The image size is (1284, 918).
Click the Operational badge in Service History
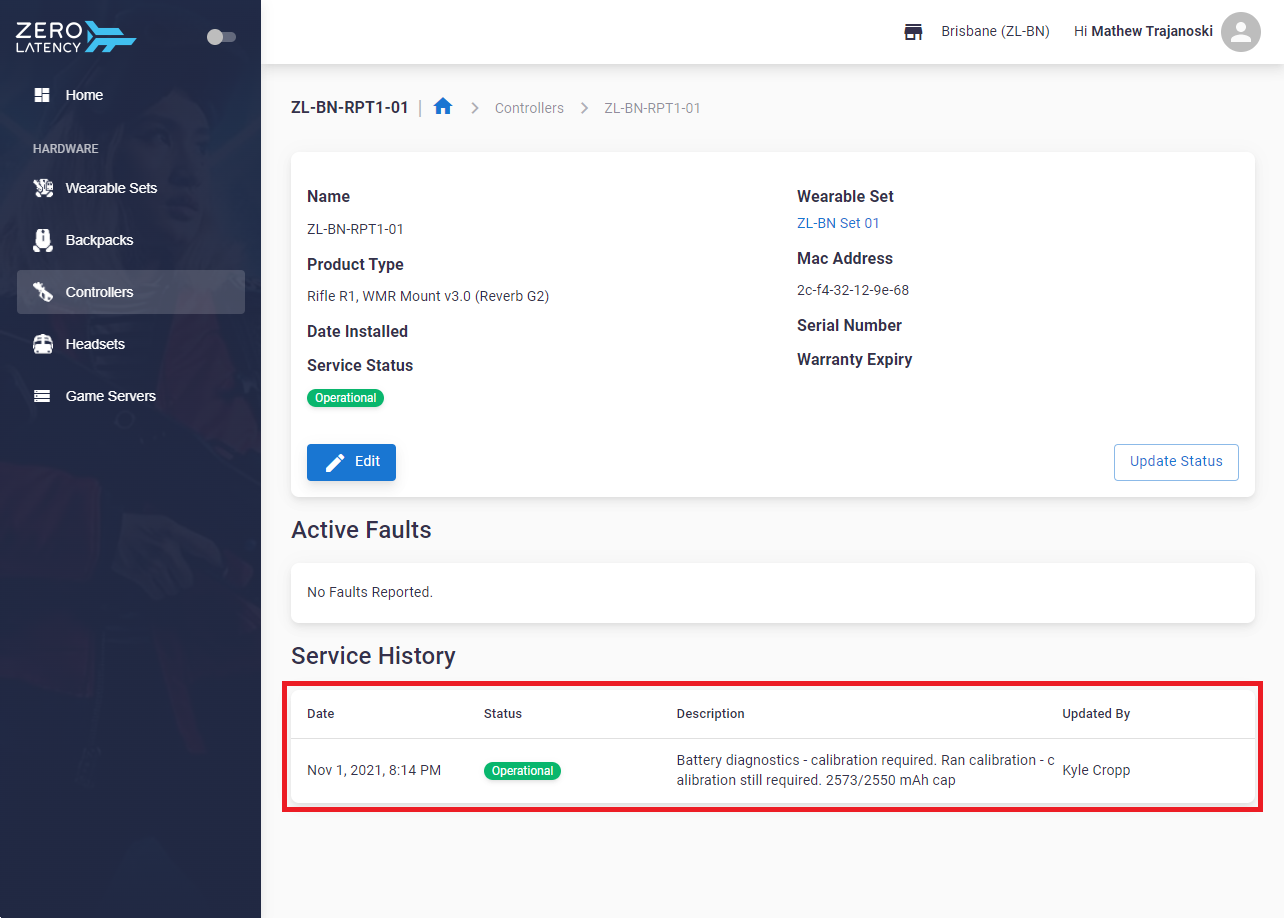pos(522,771)
